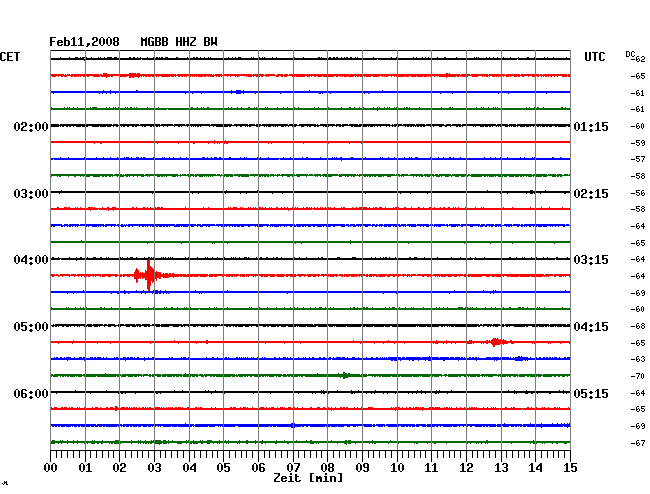Image resolution: width=650 pixels, height=494 pixels.
Task: Click the date label Feb11,2008
Action: click(x=84, y=42)
